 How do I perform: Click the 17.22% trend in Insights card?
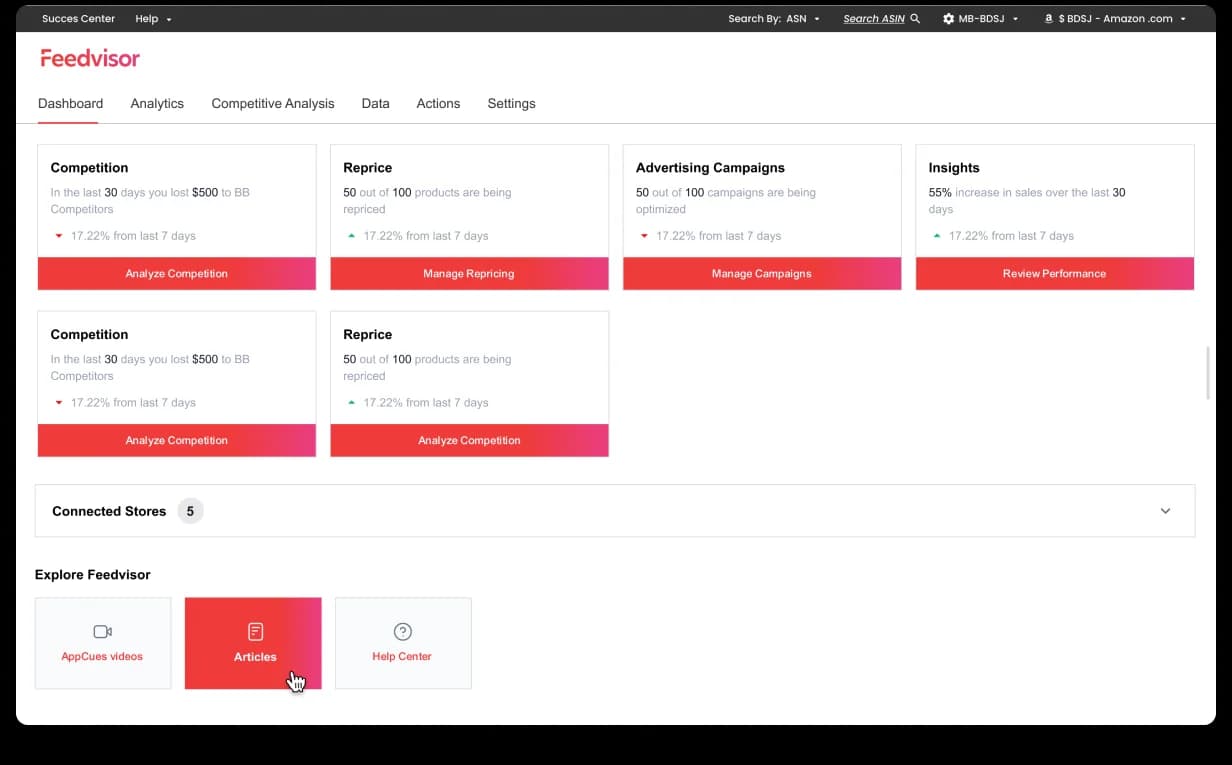coord(1003,236)
